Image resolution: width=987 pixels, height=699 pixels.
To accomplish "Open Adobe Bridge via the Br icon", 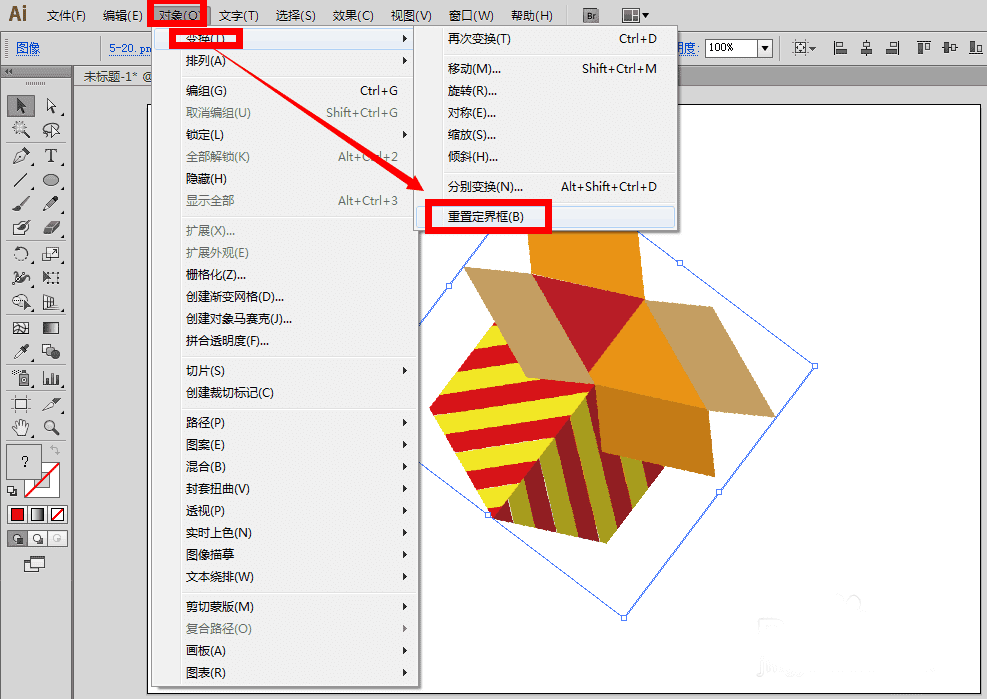I will click(590, 15).
